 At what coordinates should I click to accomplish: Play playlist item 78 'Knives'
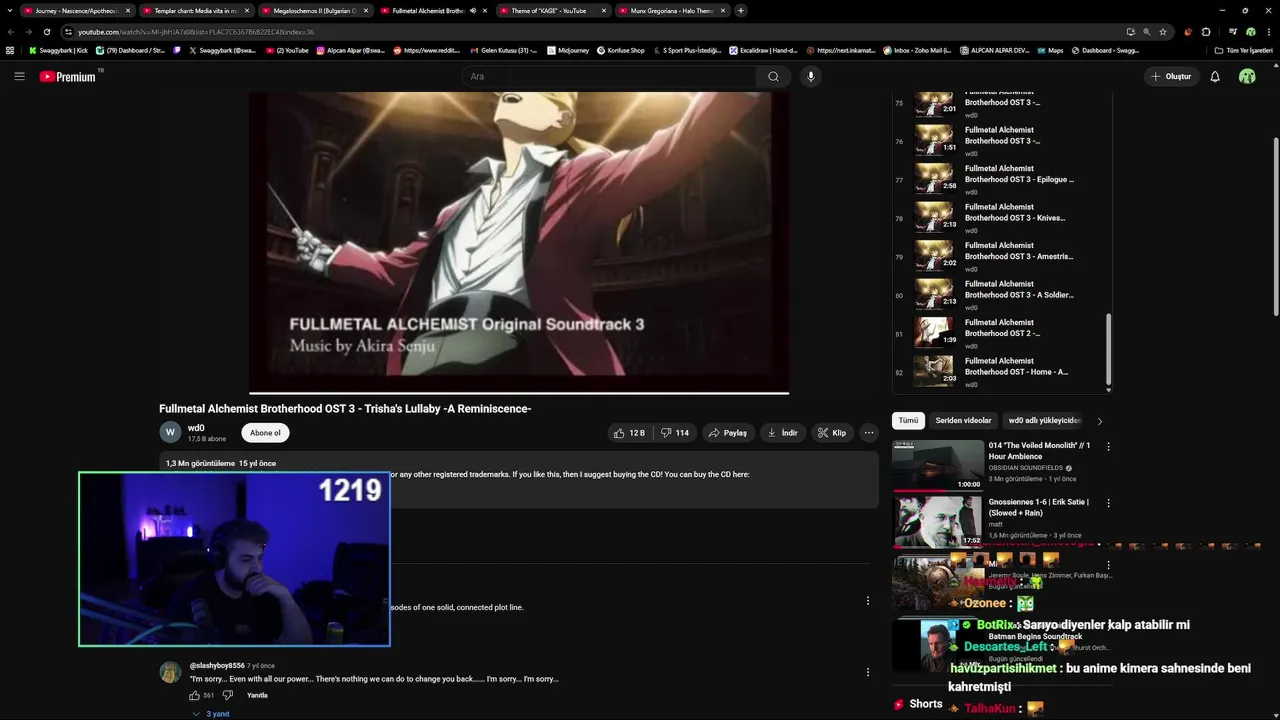1002,218
